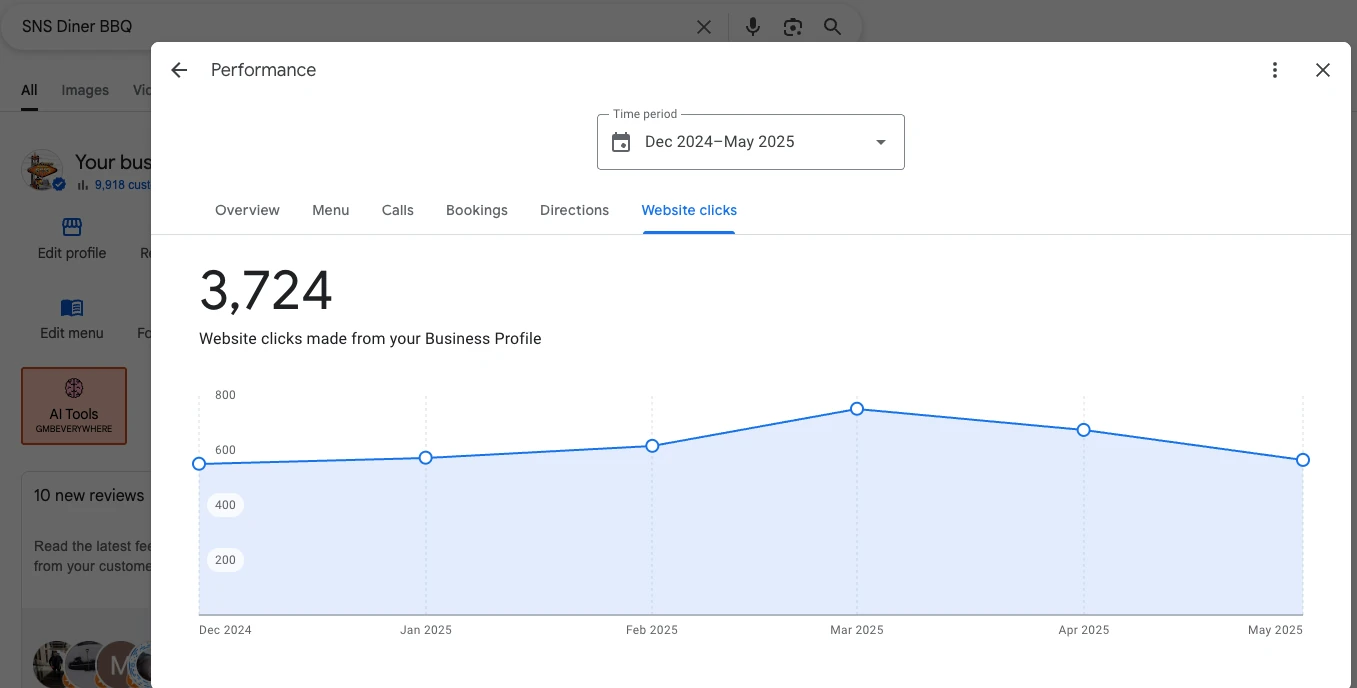Image resolution: width=1357 pixels, height=688 pixels.
Task: Select the Images search tab
Action: tap(85, 90)
